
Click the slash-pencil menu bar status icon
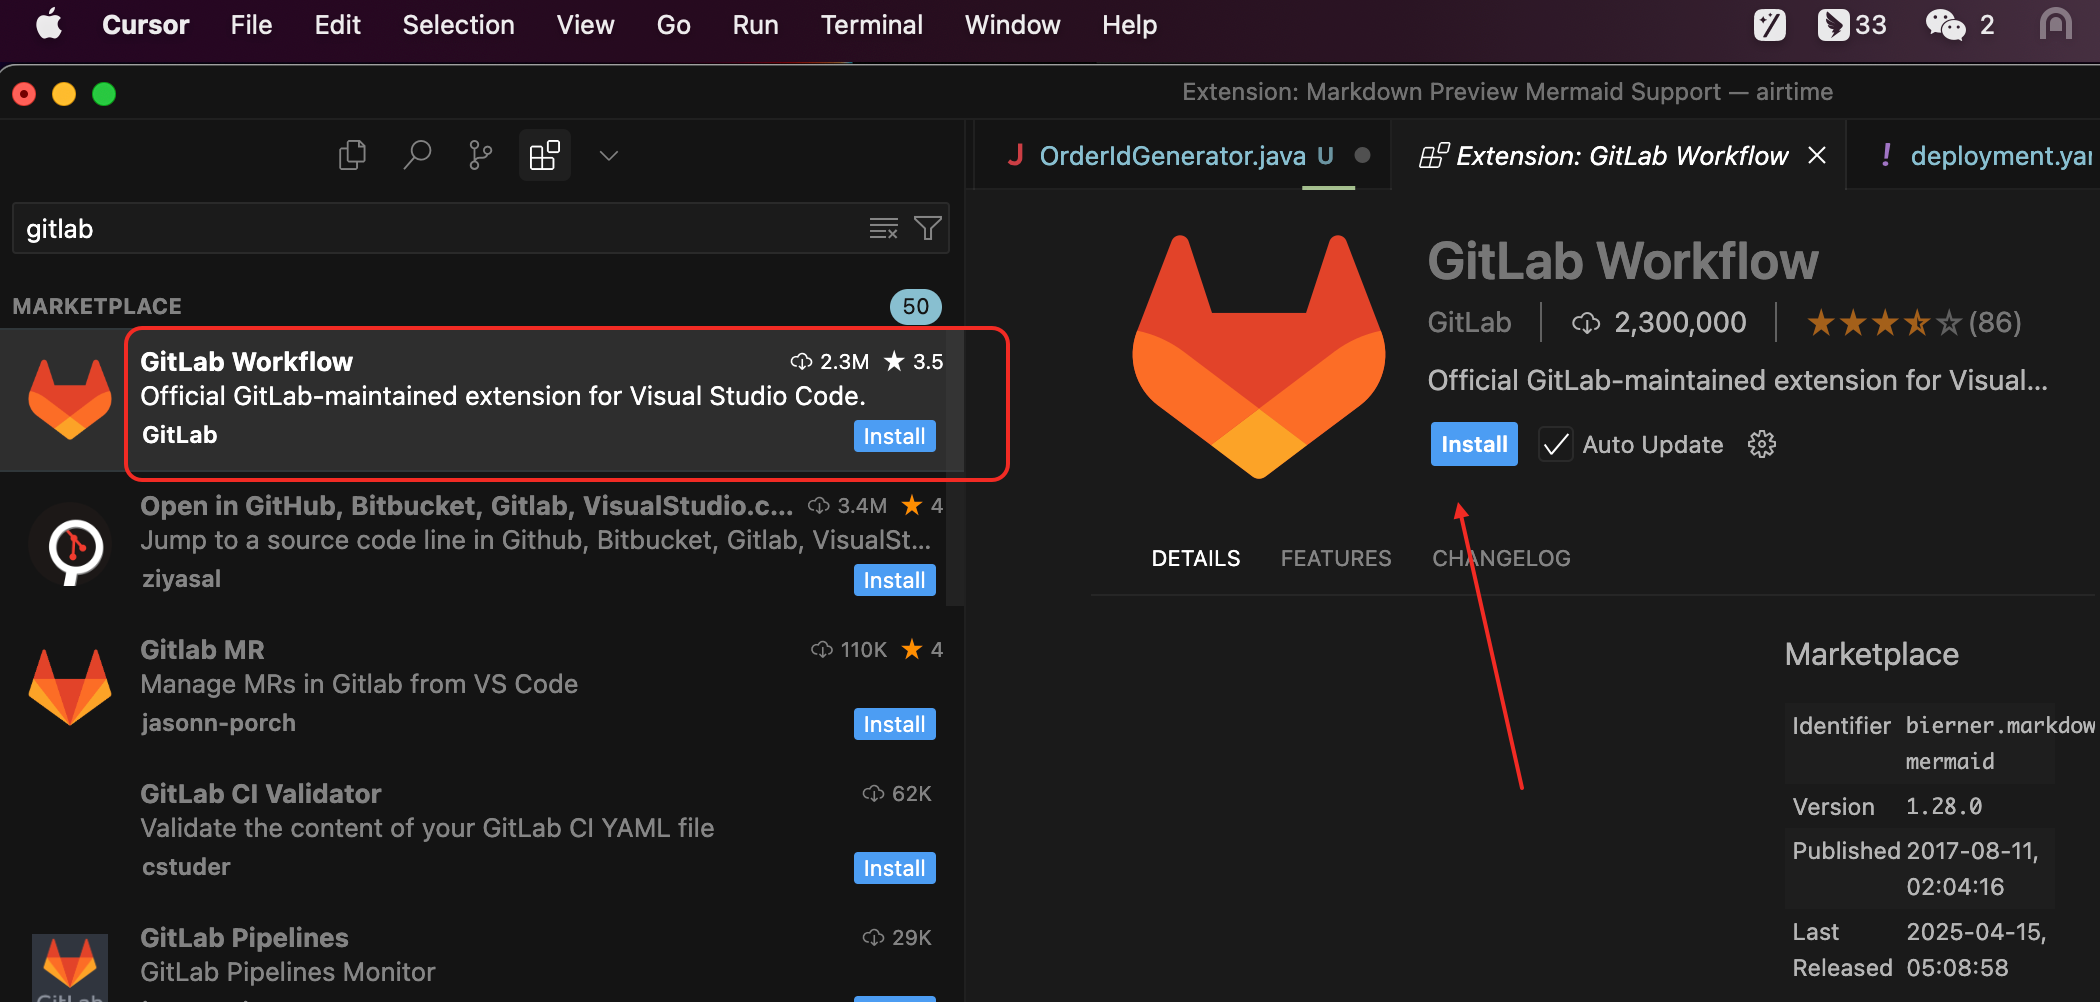[1770, 25]
